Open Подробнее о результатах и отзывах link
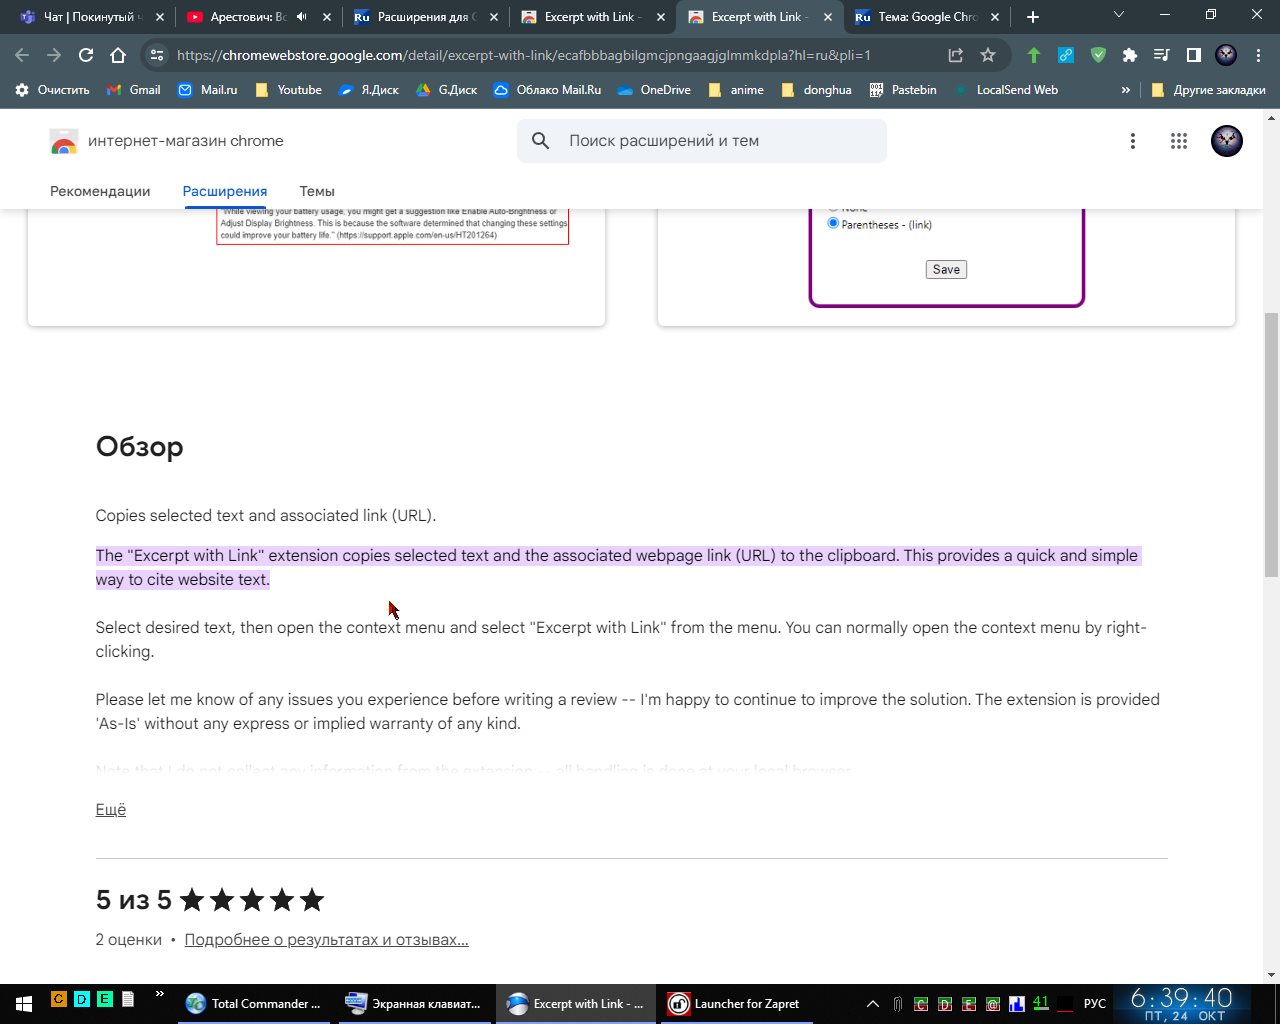This screenshot has width=1280, height=1024. coord(326,940)
